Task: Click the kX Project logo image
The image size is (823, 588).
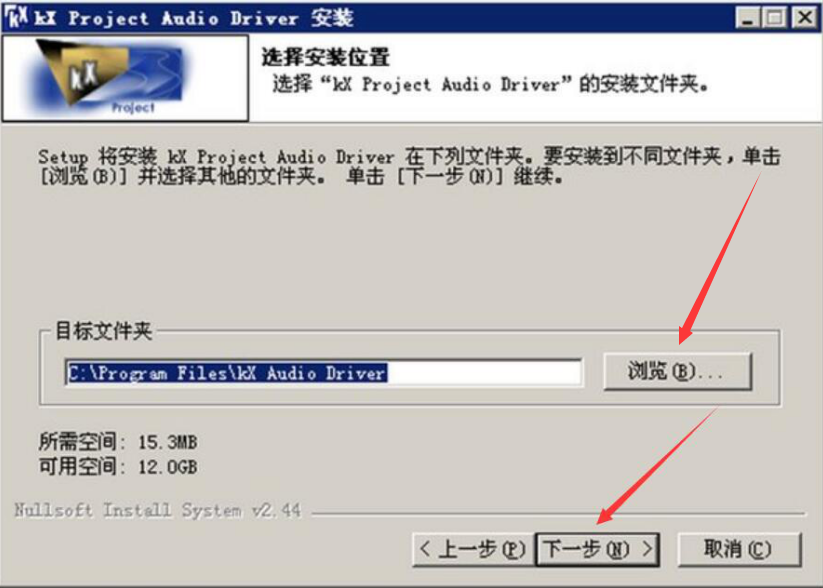Action: click(x=125, y=78)
